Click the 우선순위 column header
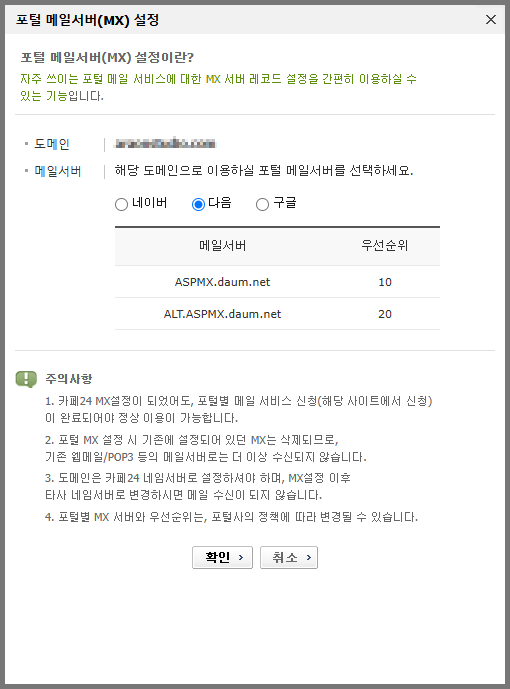 point(385,245)
